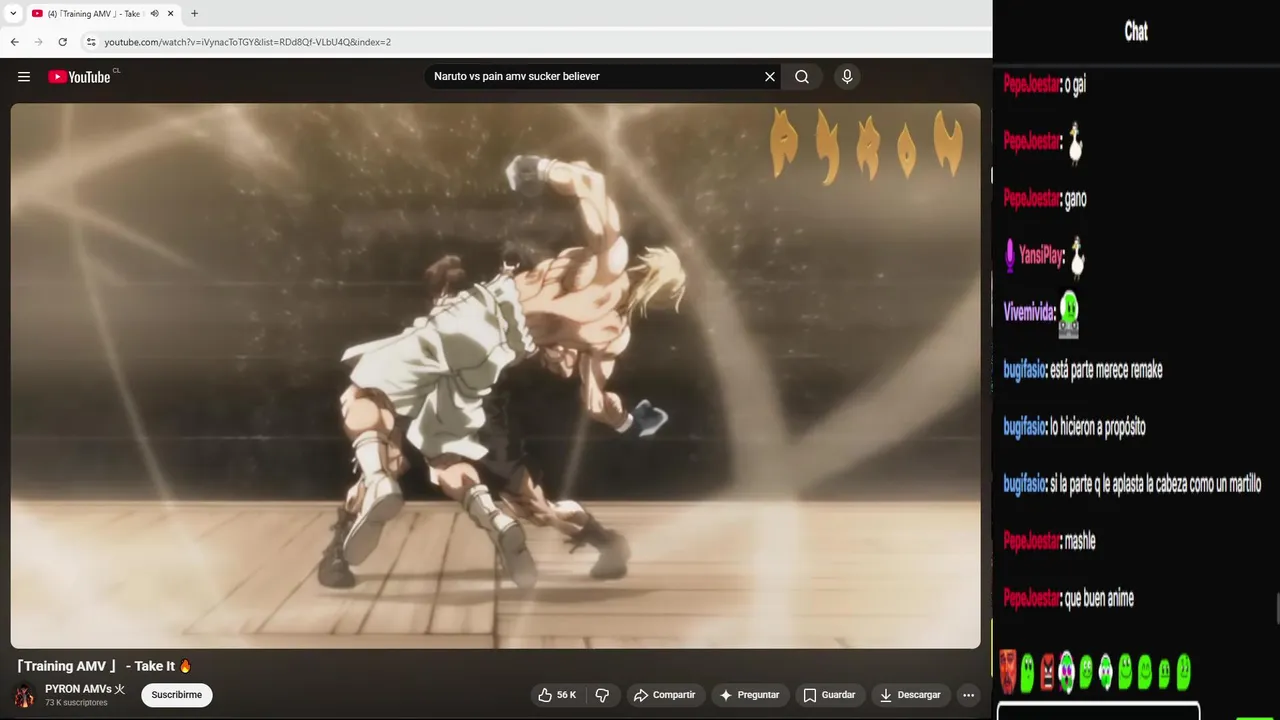
Task: Go to the YouTube home logo
Action: tap(80, 77)
